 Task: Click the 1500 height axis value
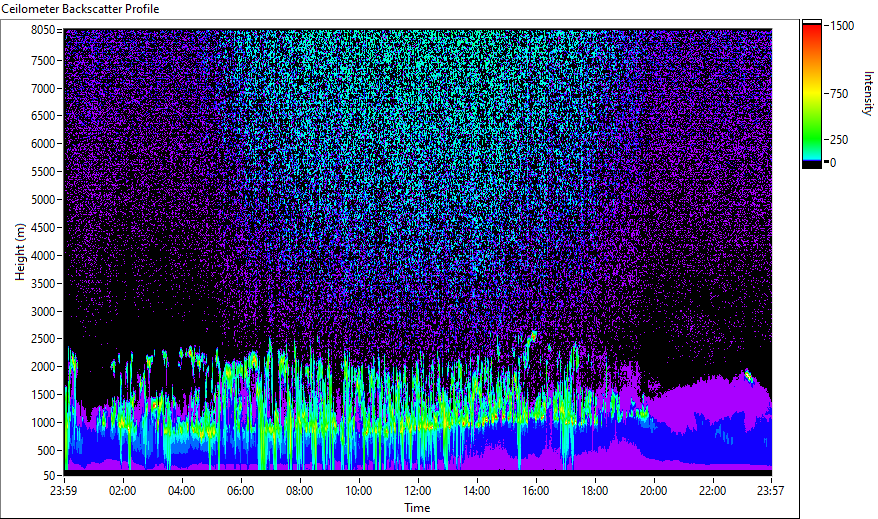click(x=43, y=395)
